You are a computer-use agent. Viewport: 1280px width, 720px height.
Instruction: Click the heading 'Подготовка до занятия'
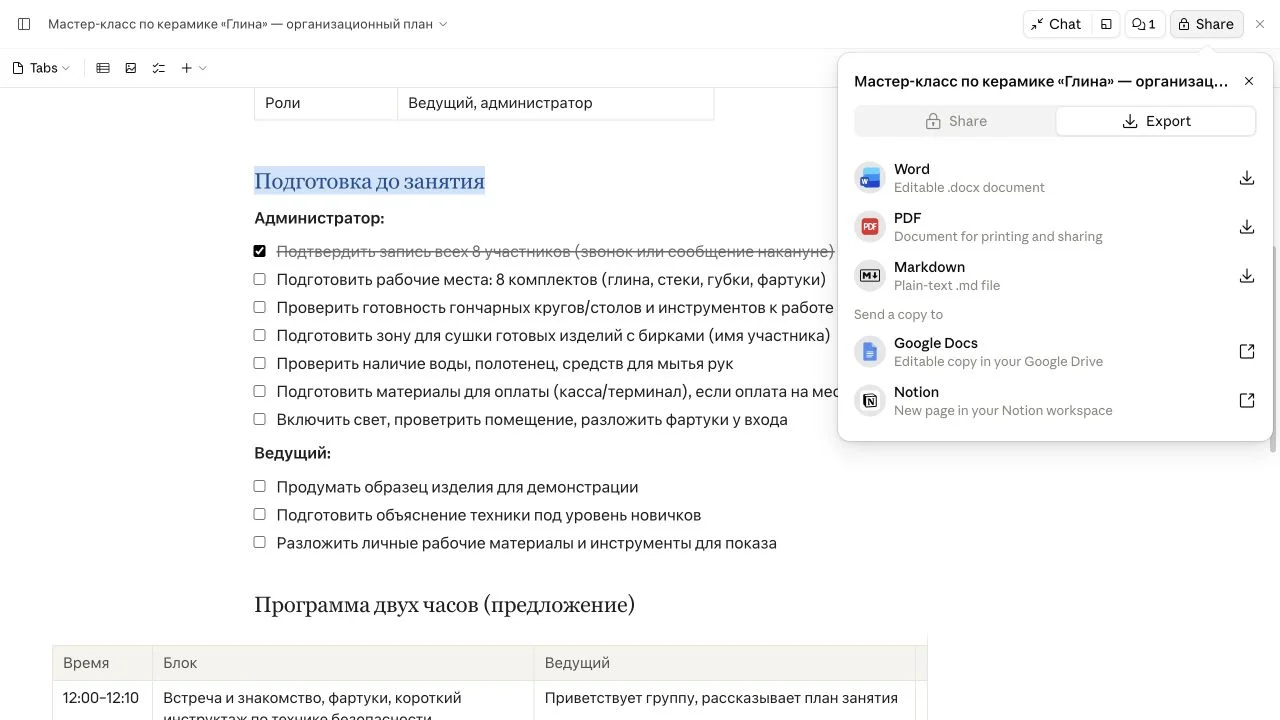point(369,181)
